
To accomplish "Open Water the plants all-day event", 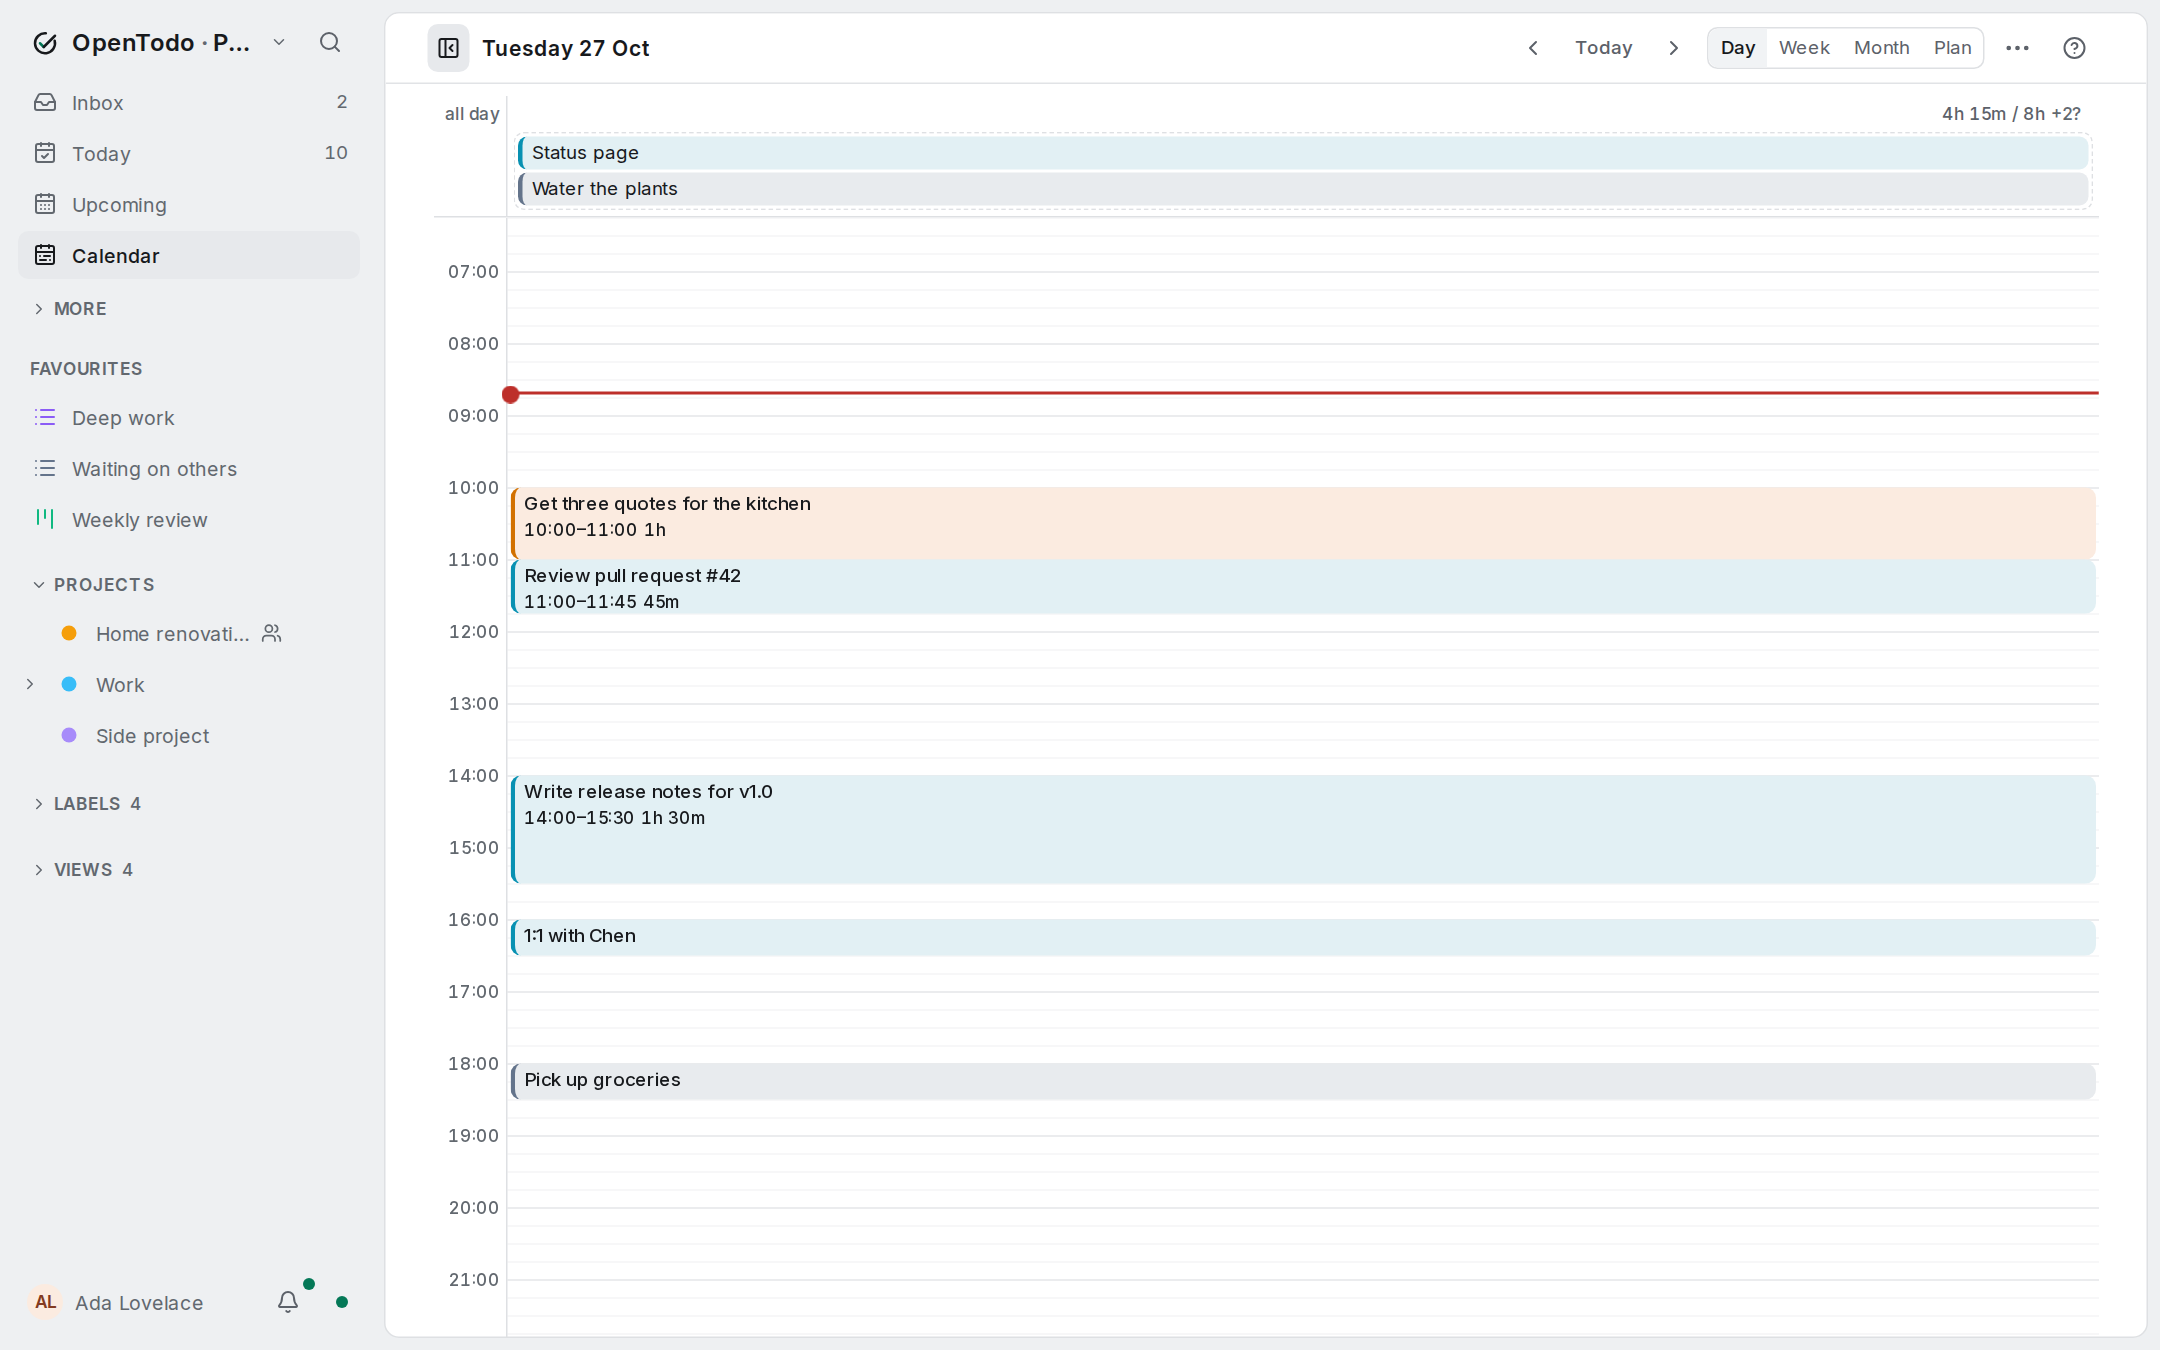I will pyautogui.click(x=1303, y=188).
